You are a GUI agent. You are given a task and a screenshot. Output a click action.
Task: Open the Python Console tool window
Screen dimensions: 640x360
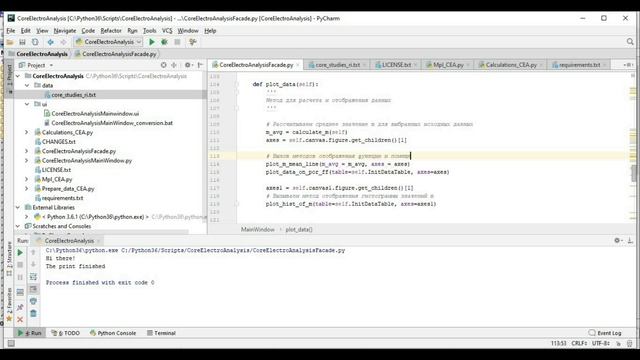(113, 333)
